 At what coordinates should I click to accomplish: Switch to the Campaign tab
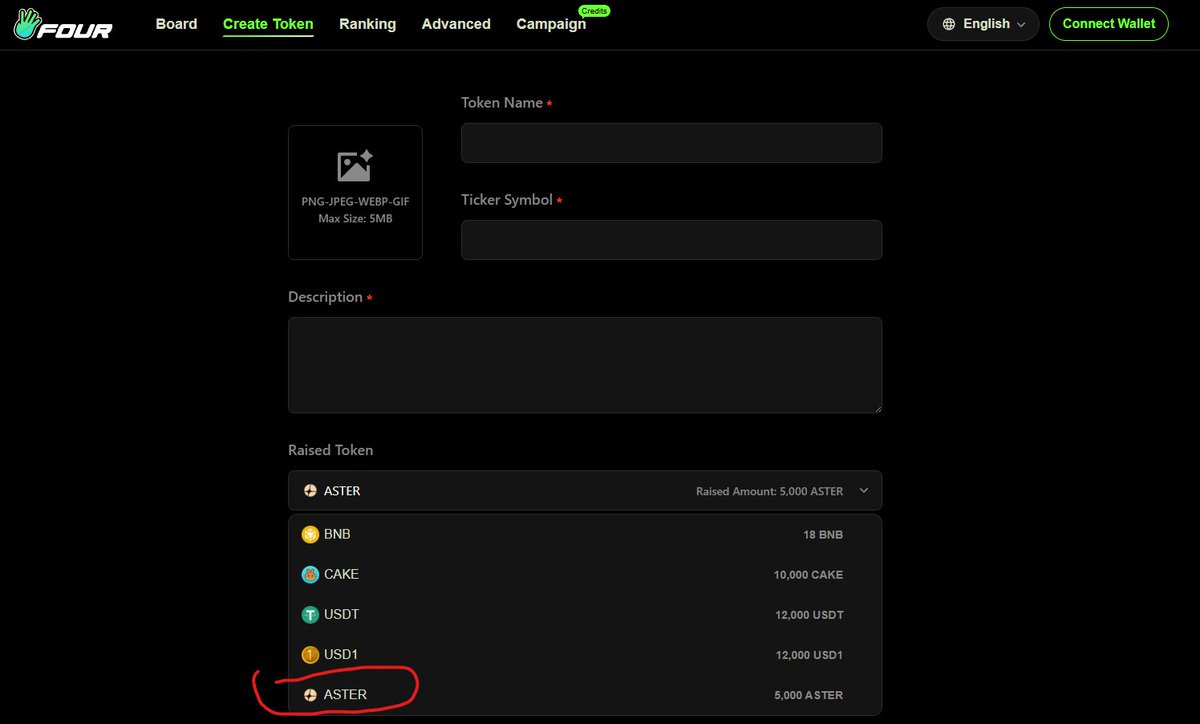551,24
